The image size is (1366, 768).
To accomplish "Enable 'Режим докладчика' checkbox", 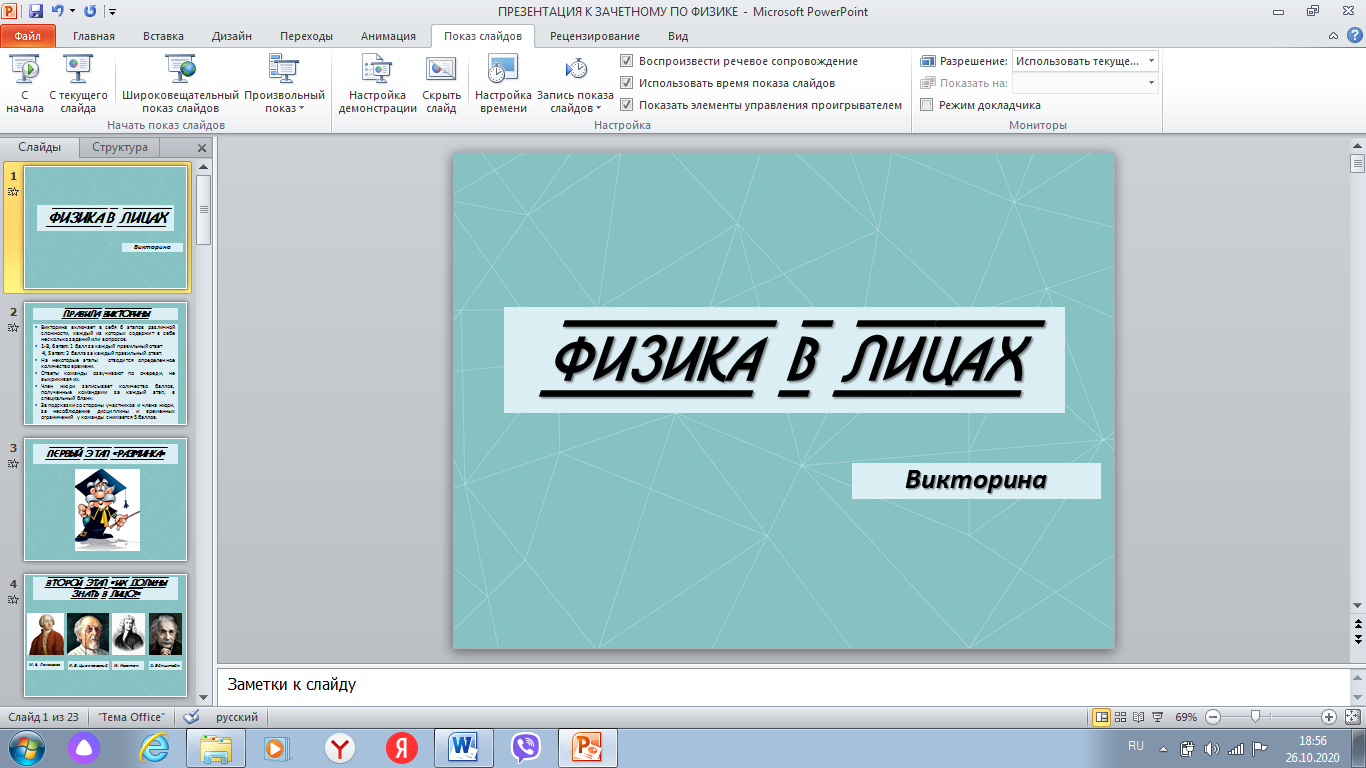I will tap(927, 105).
